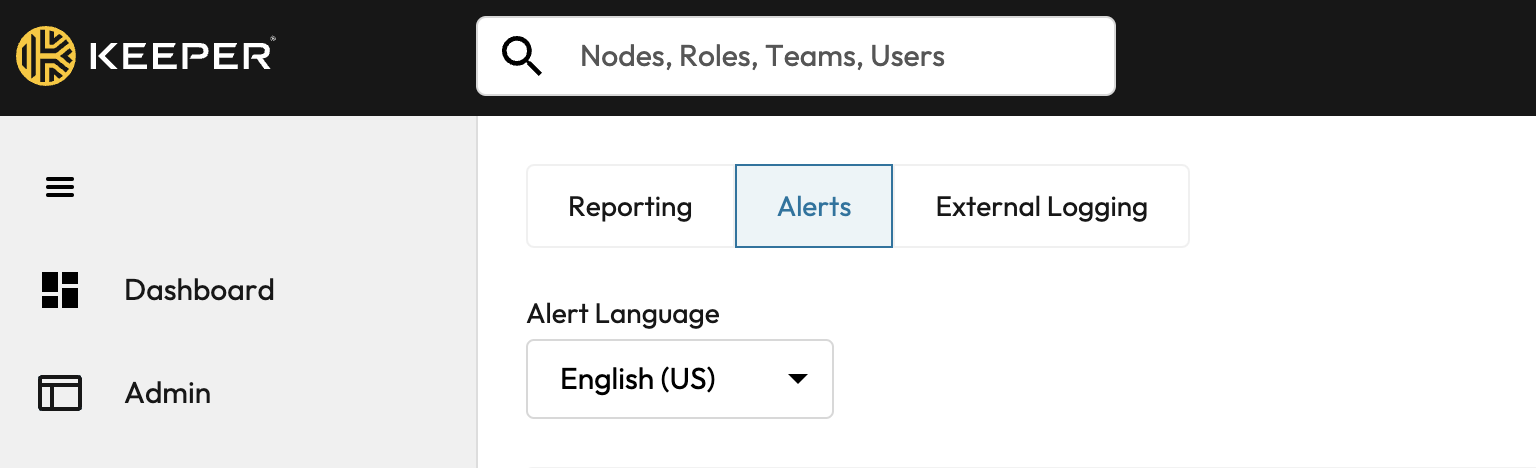This screenshot has height=468, width=1536.
Task: Click the Dashboard grid icon
Action: coord(60,290)
